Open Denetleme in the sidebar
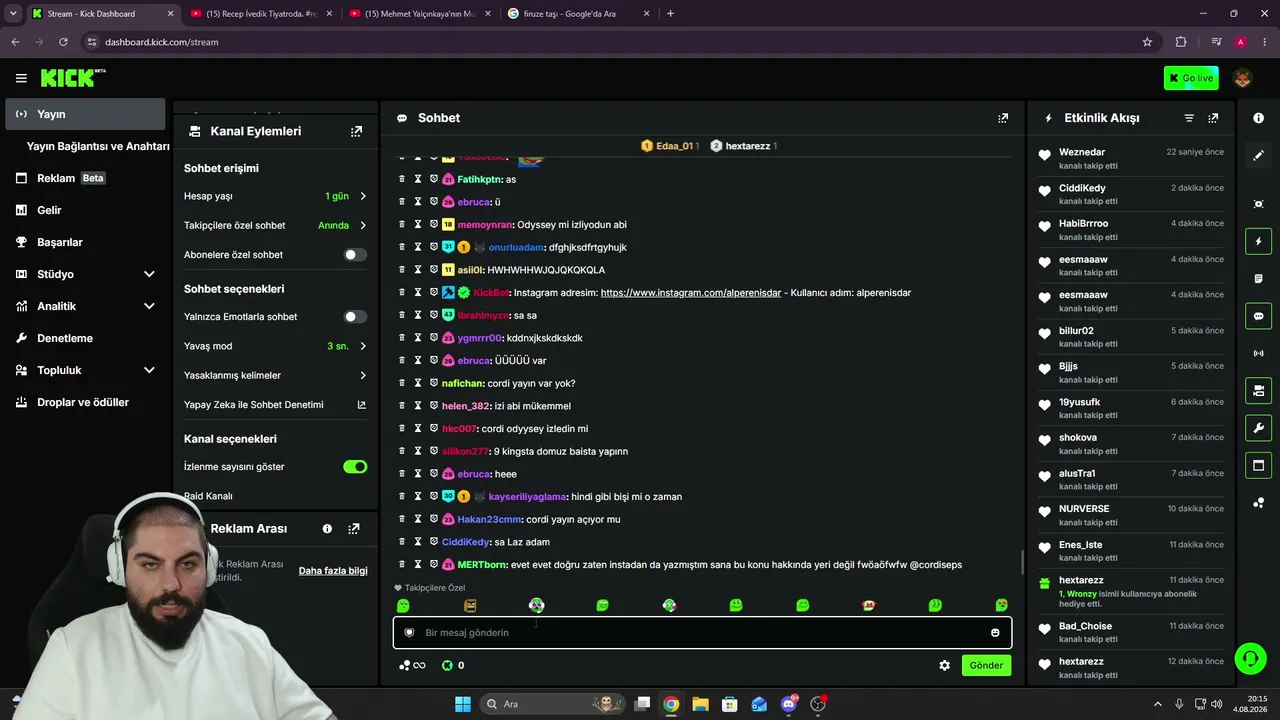Screen dimensions: 1280x720 tap(83, 338)
